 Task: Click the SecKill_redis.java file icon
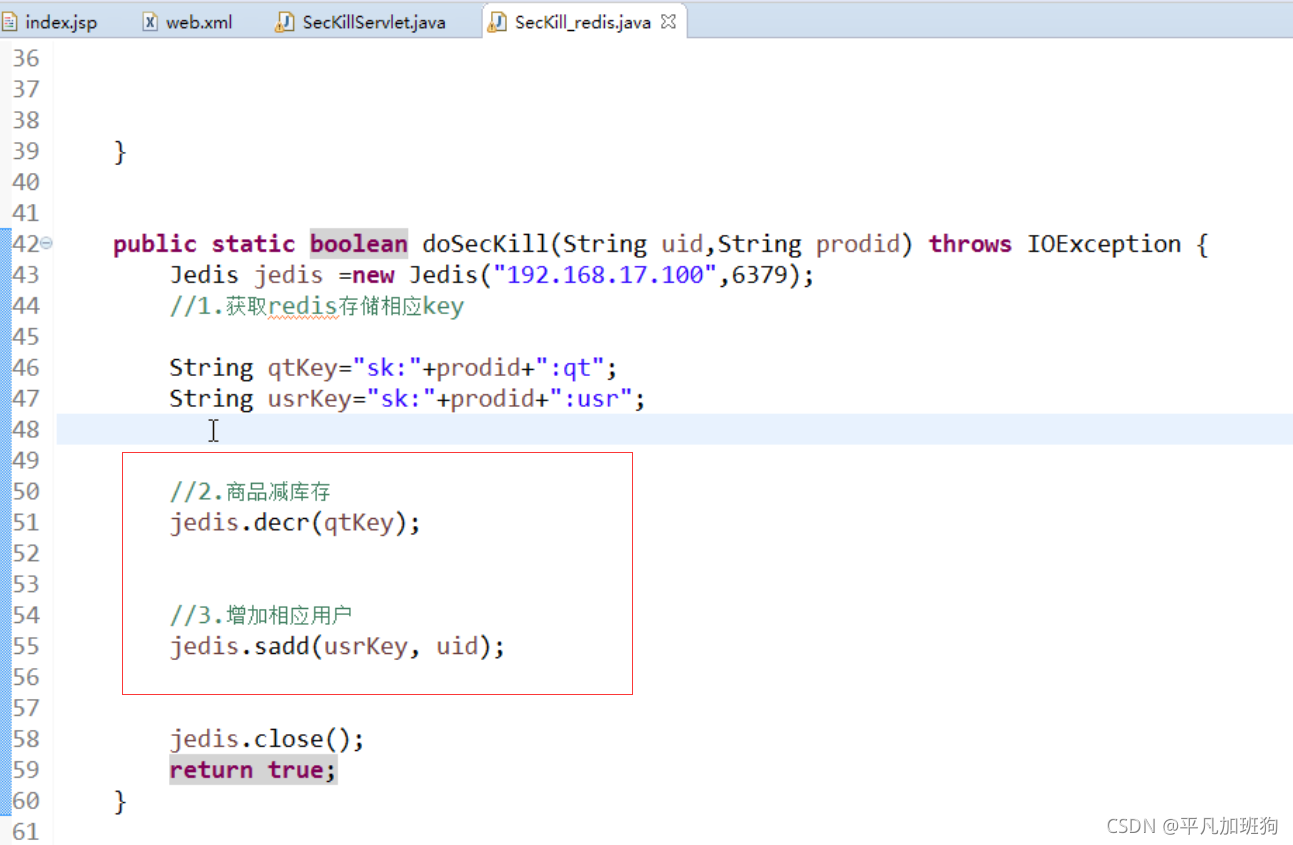point(497,22)
